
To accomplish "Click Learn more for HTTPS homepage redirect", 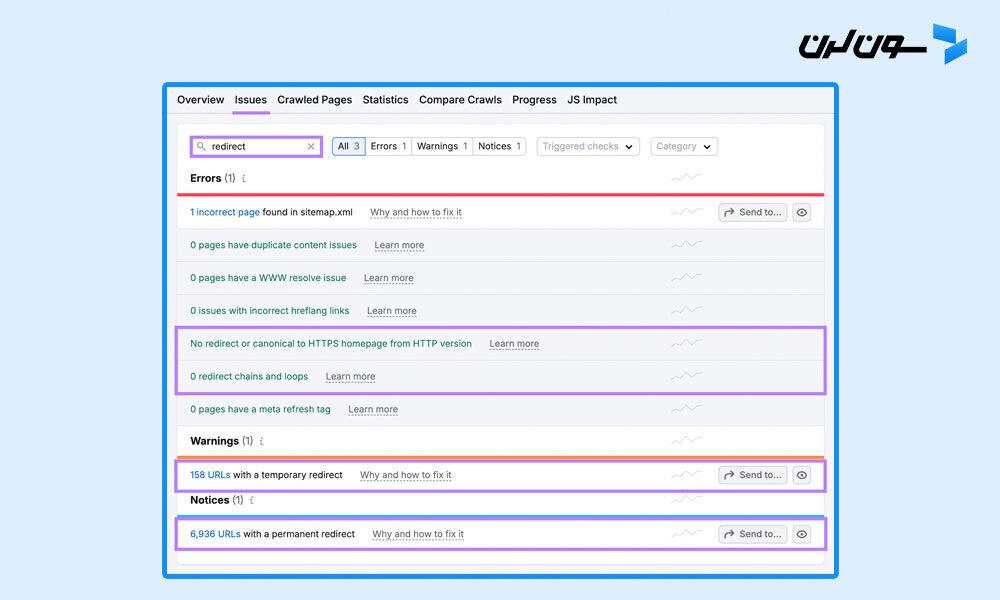I will click(514, 344).
